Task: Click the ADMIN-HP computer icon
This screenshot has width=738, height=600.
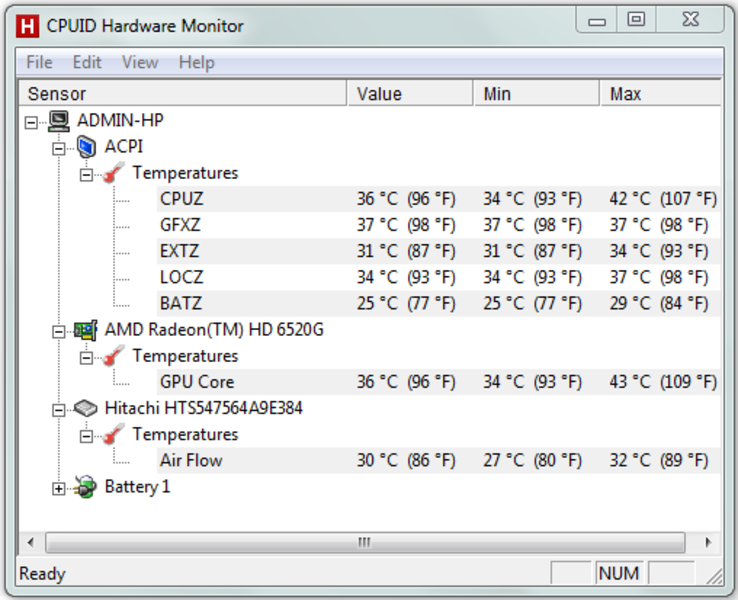Action: tap(59, 121)
